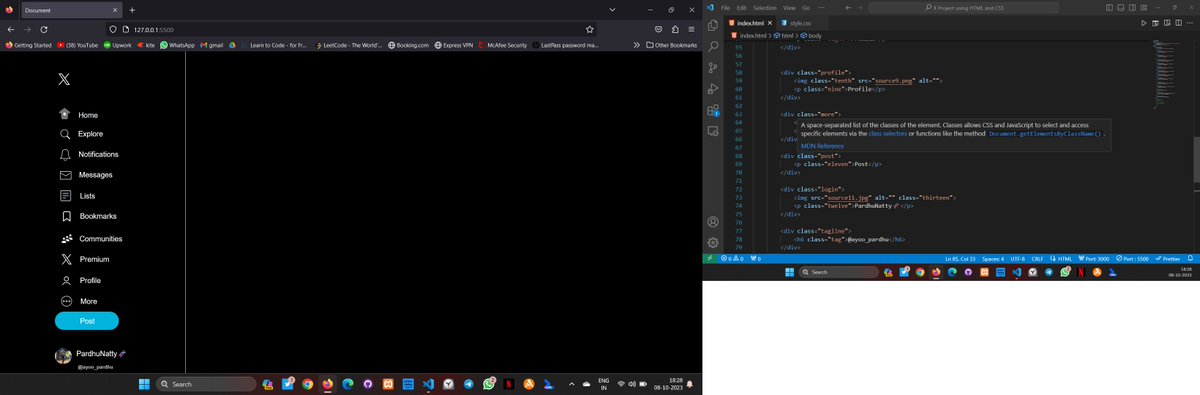
Task: Show hidden tray icons arrow on left taskbar
Action: (573, 384)
